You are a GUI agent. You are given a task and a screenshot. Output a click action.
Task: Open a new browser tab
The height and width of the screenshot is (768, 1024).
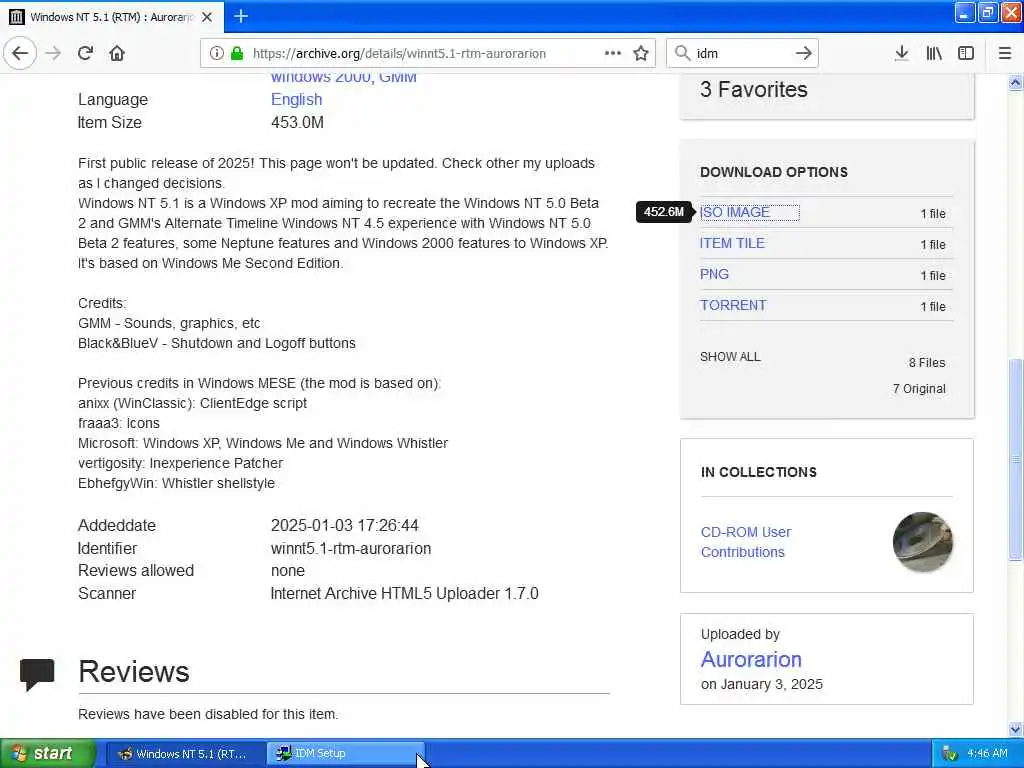[240, 16]
